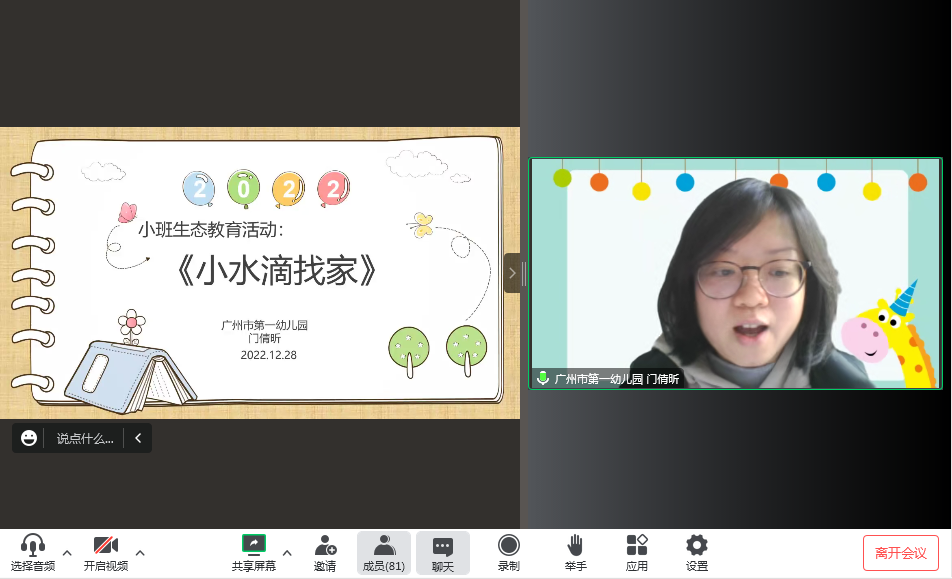Turn on the camera with 开启视频
This screenshot has width=952, height=579.
click(x=106, y=546)
